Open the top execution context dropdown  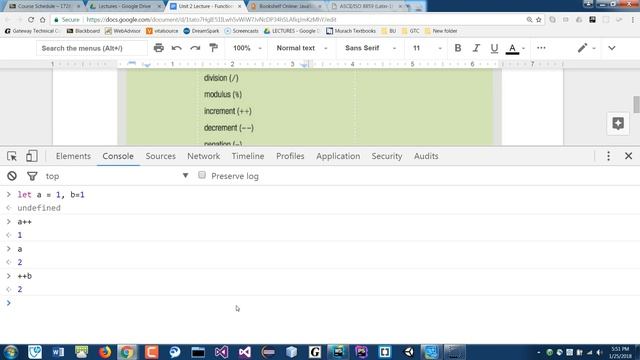117,176
